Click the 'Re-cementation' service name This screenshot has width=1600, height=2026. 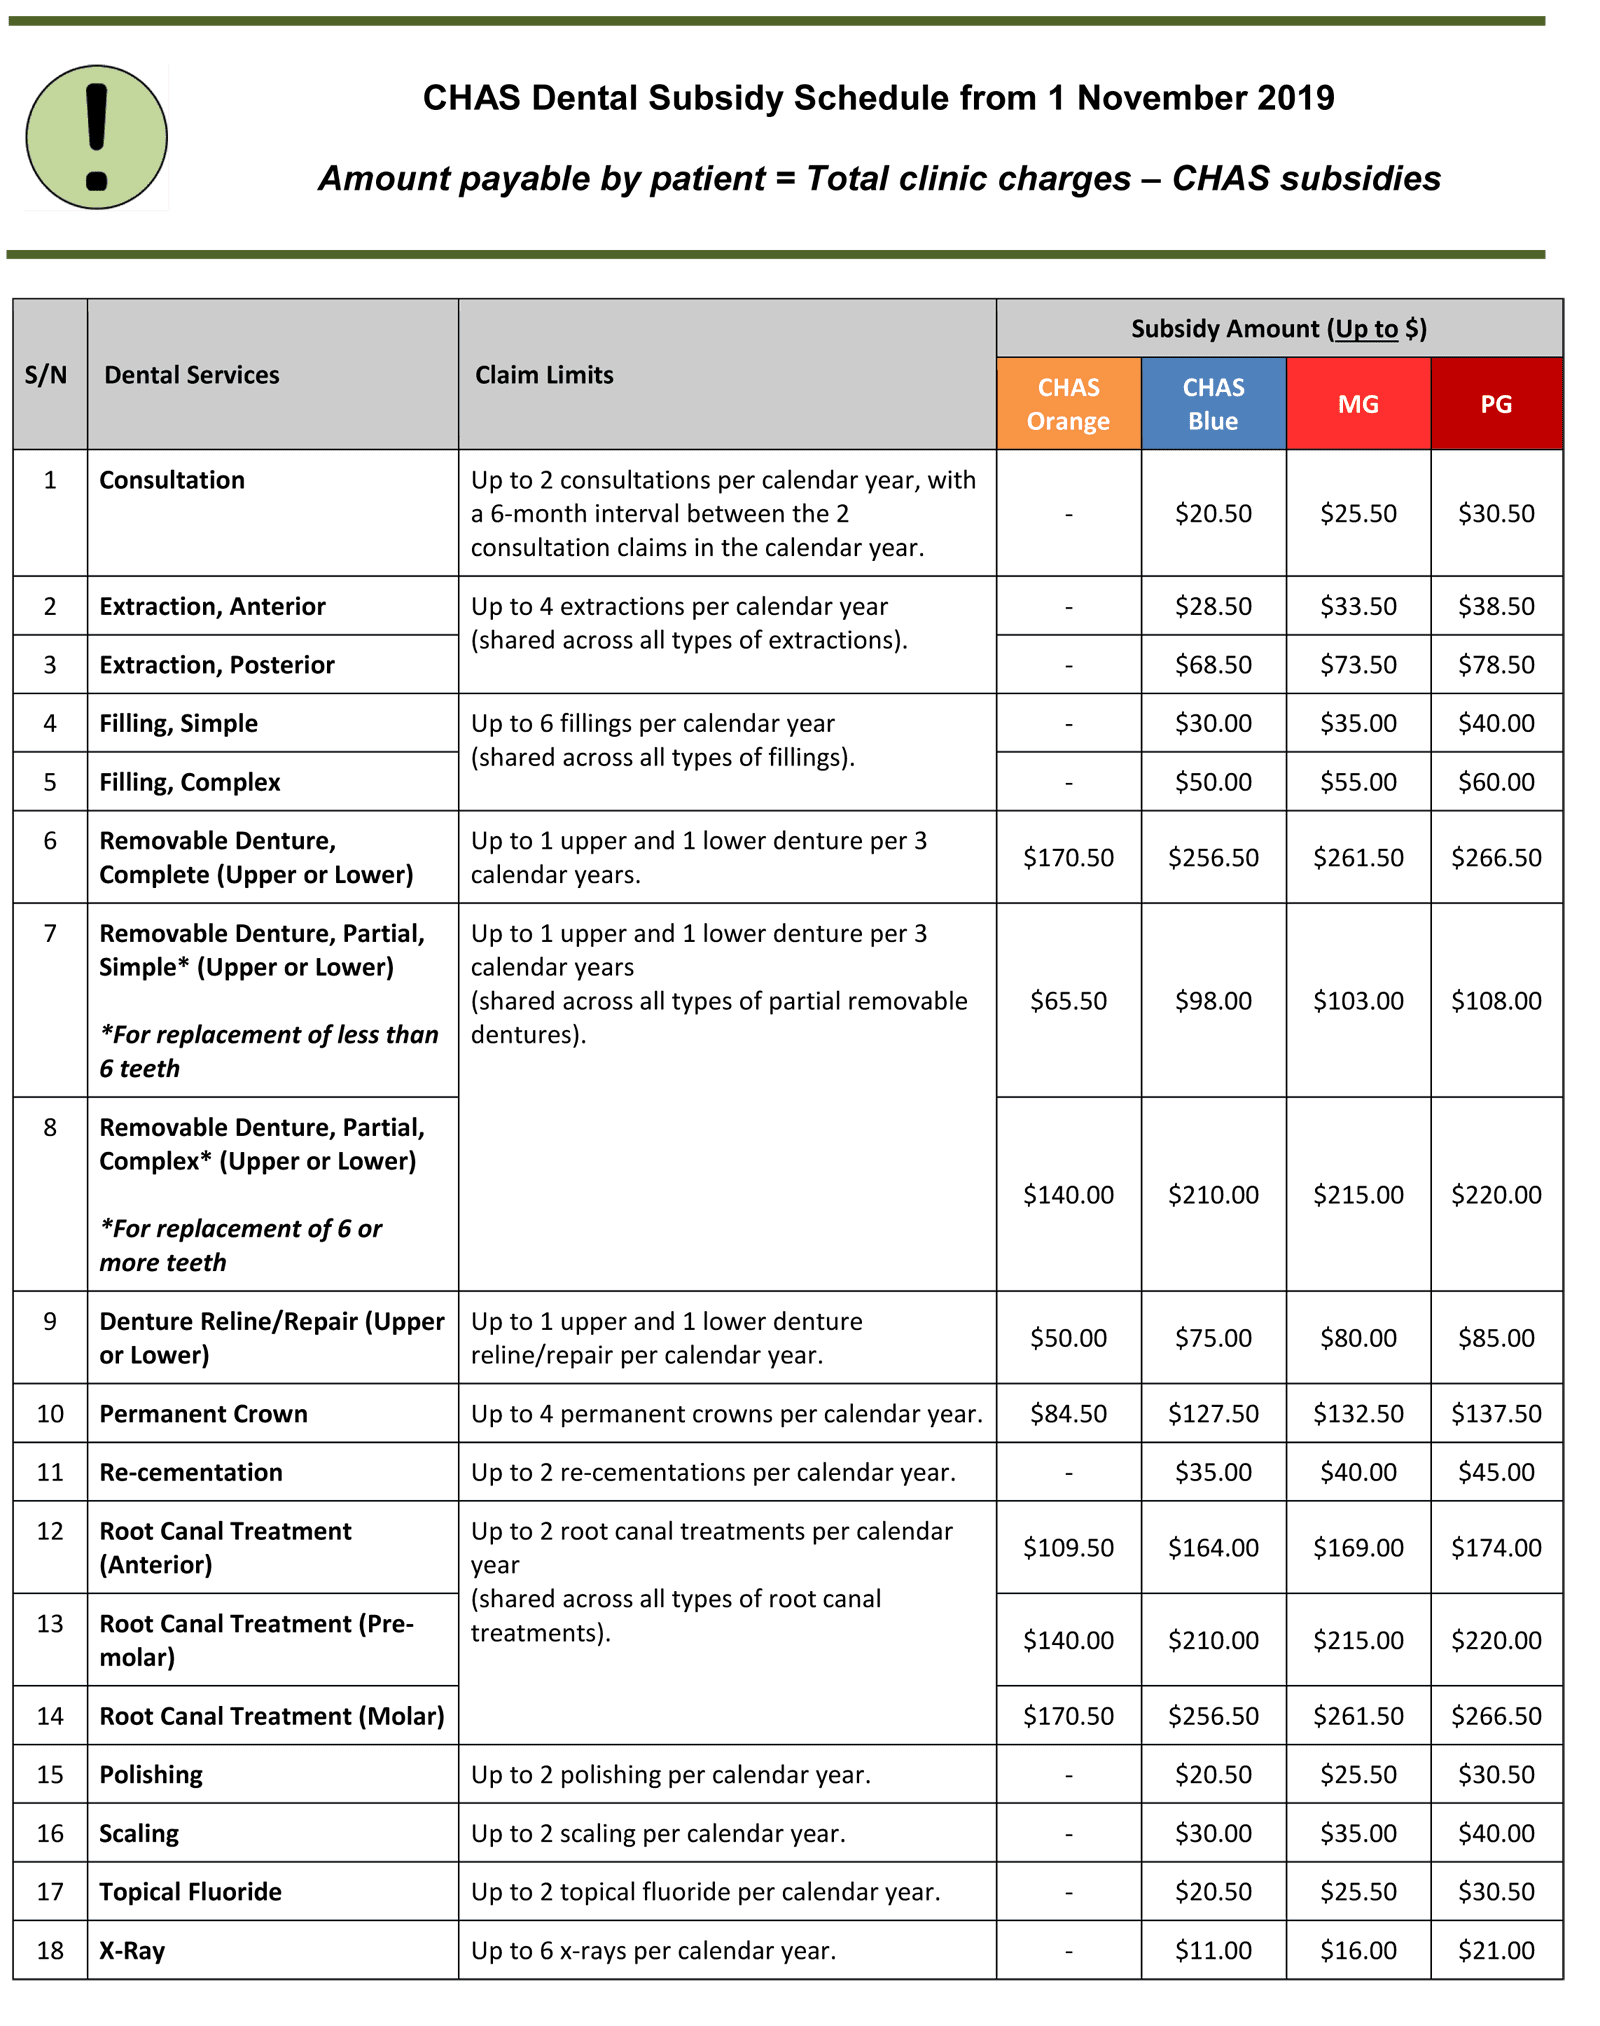click(x=191, y=1472)
